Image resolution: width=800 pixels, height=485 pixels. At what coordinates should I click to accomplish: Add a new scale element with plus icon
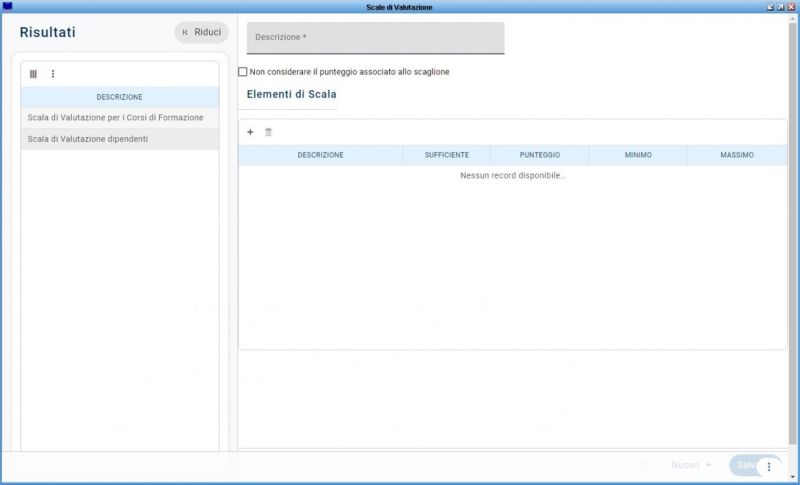pyautogui.click(x=250, y=132)
